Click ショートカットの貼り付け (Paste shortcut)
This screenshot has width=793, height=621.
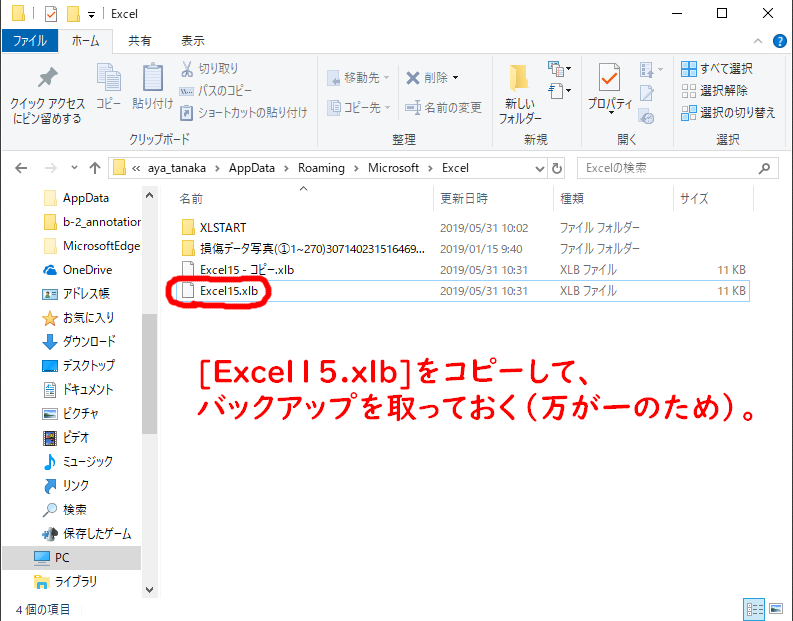pos(243,112)
